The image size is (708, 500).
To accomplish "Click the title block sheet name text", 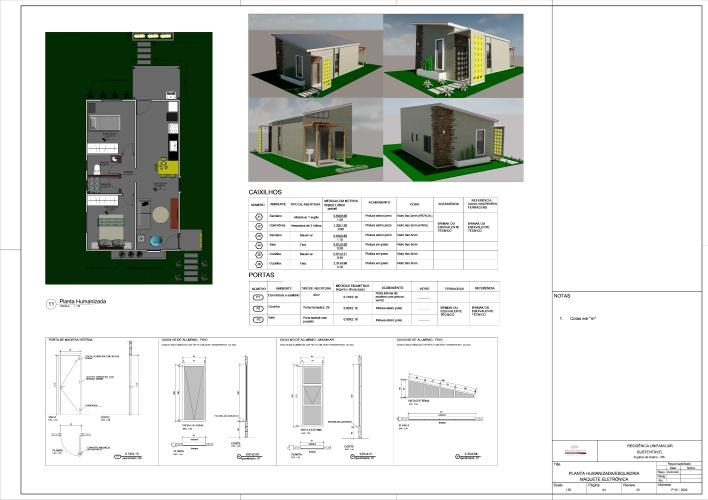I will 604,475.
